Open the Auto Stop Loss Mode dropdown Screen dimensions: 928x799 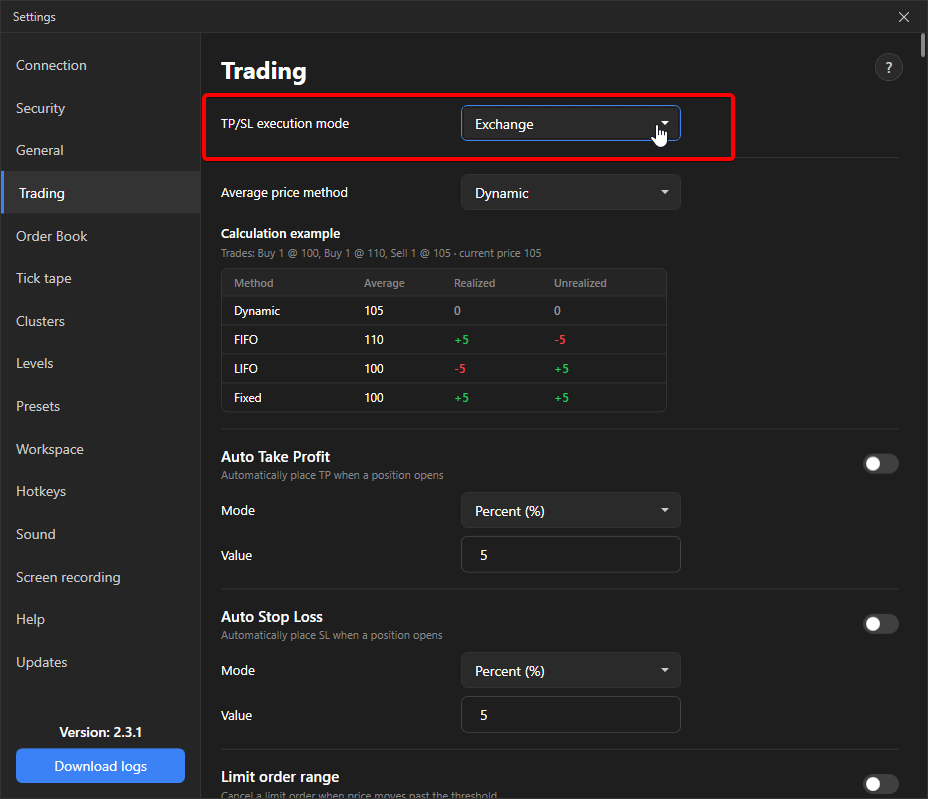click(571, 671)
